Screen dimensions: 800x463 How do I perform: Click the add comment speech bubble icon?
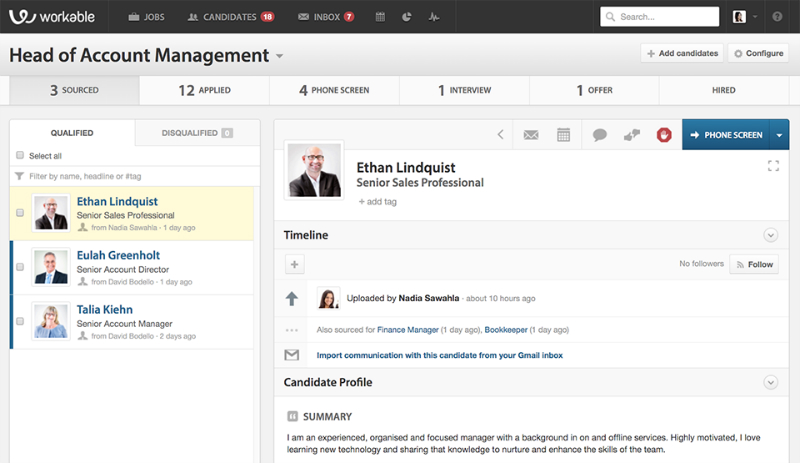[x=599, y=135]
